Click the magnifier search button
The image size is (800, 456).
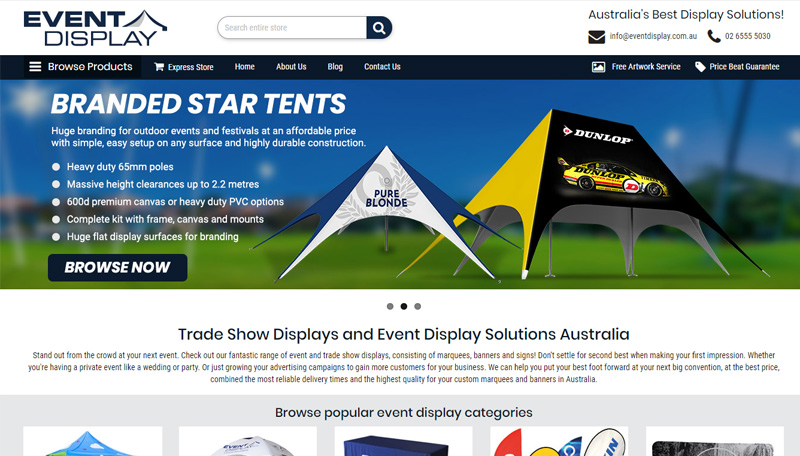[379, 28]
